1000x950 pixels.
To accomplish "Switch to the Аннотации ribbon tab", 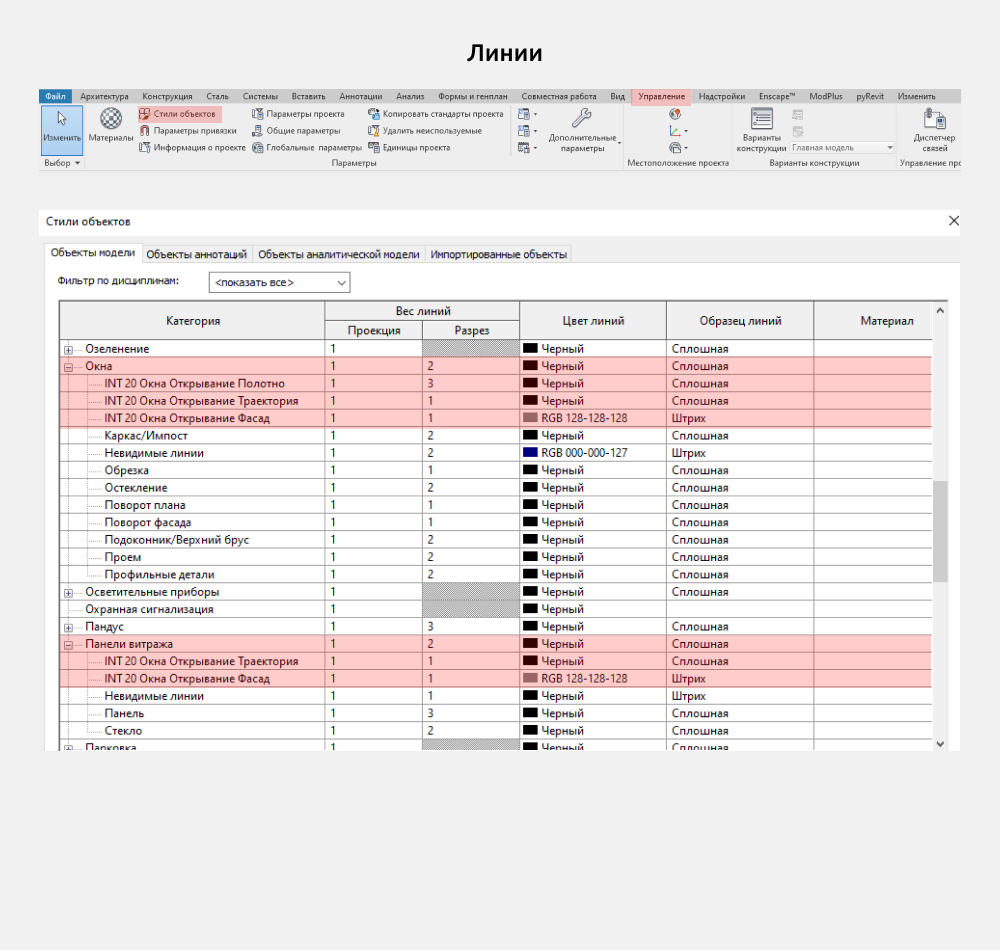I will coord(360,96).
